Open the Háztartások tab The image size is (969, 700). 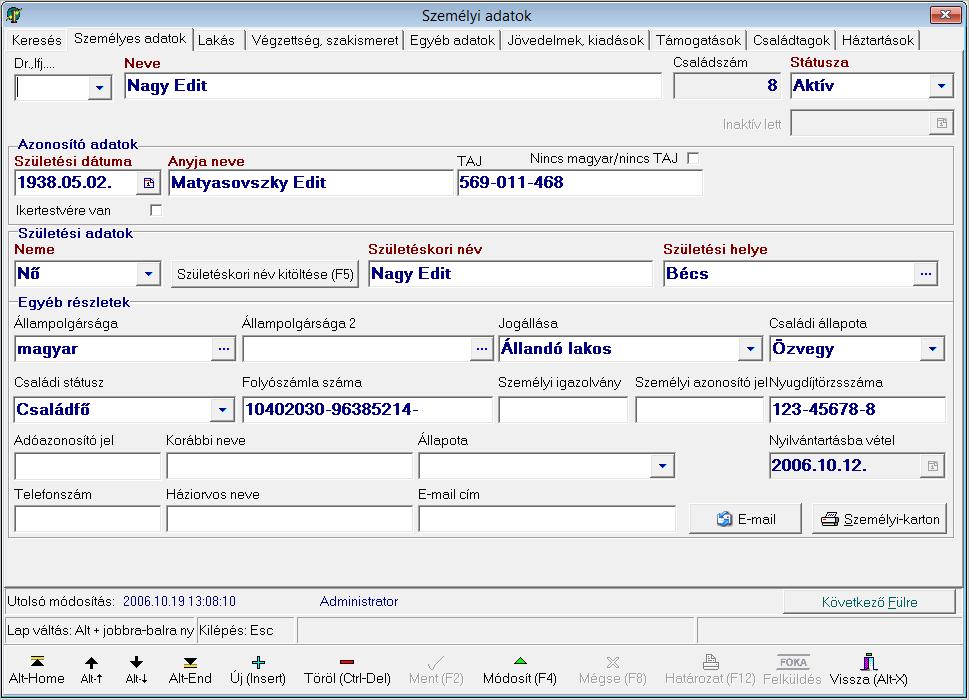878,40
